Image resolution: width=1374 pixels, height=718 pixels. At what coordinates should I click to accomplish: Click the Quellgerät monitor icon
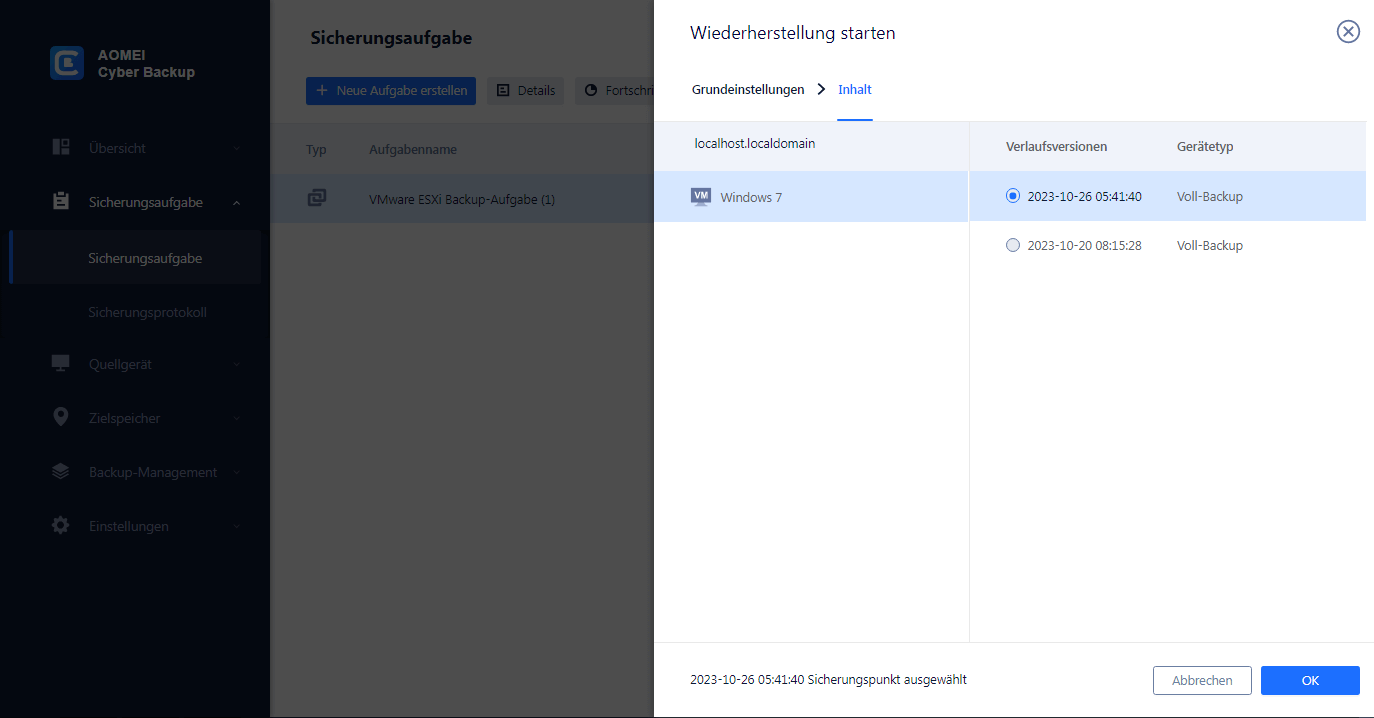click(x=61, y=363)
